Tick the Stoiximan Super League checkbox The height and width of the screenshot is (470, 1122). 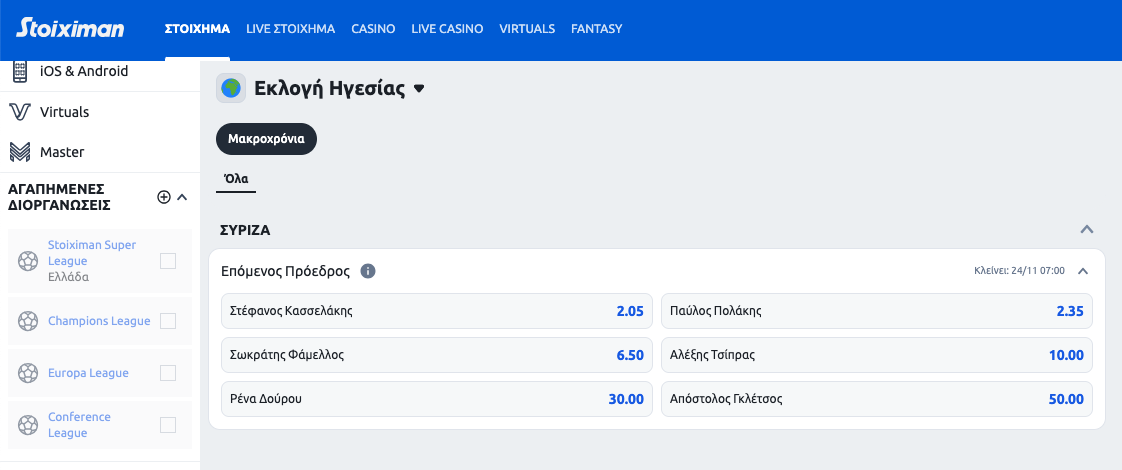[x=168, y=261]
